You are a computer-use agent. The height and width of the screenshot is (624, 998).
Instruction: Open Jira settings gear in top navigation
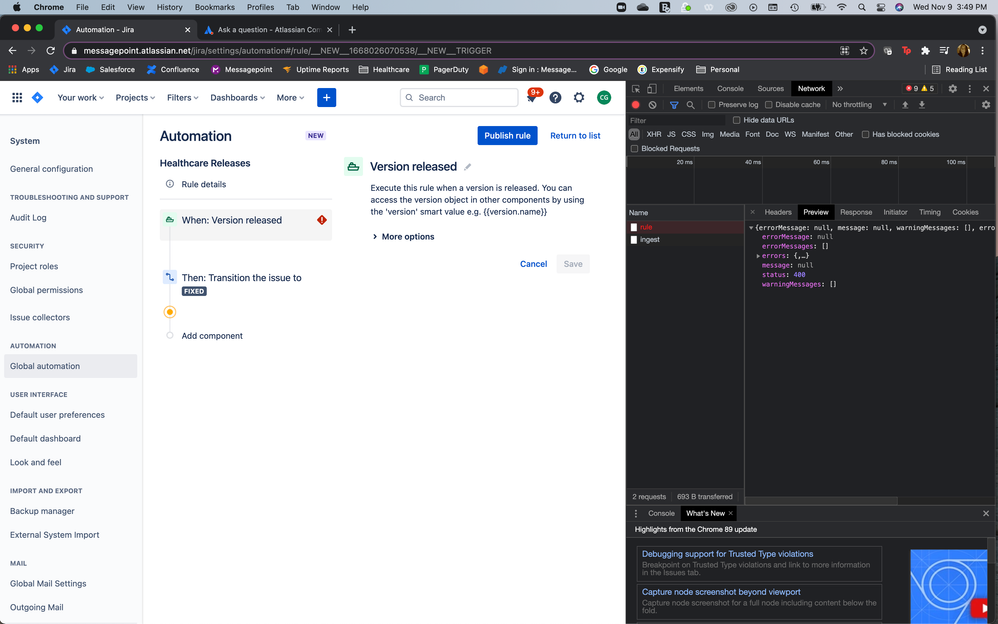[579, 97]
